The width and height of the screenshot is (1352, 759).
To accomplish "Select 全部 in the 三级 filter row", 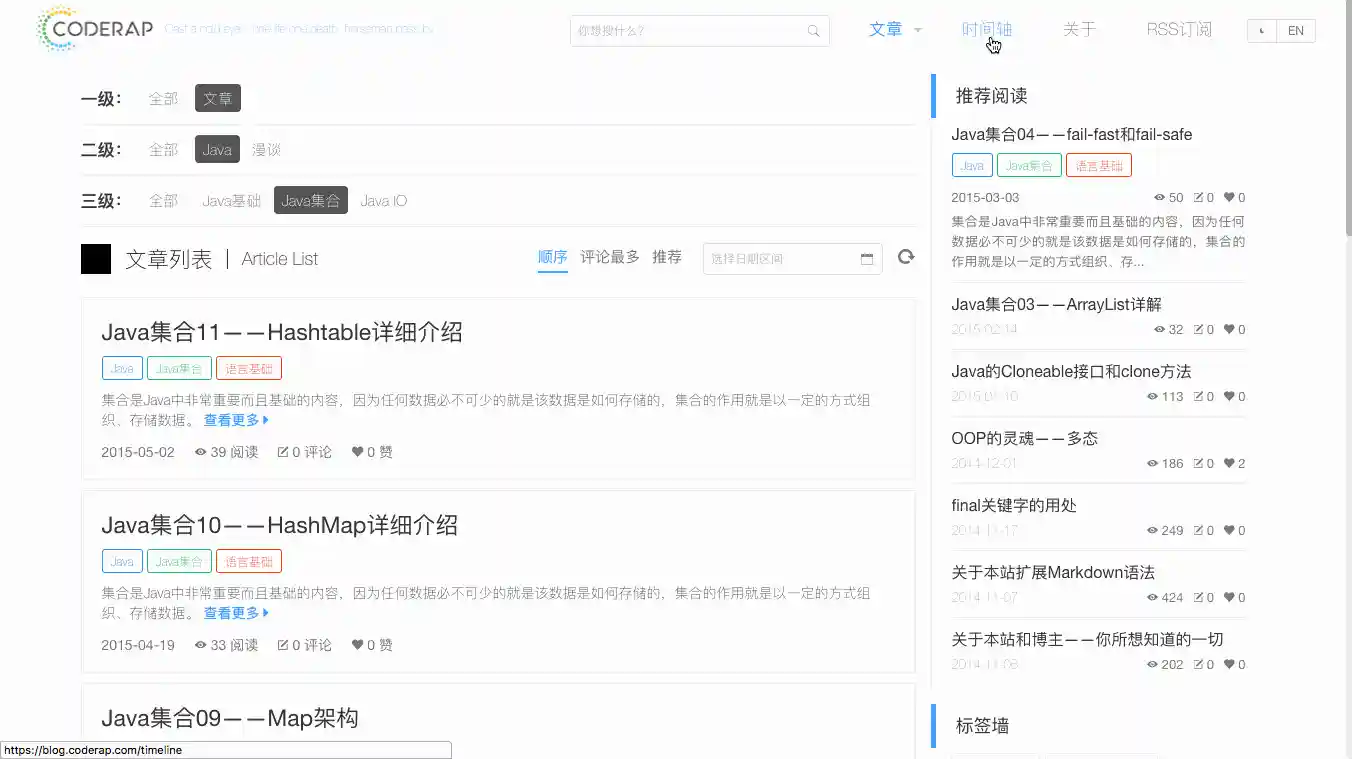I will (x=163, y=200).
